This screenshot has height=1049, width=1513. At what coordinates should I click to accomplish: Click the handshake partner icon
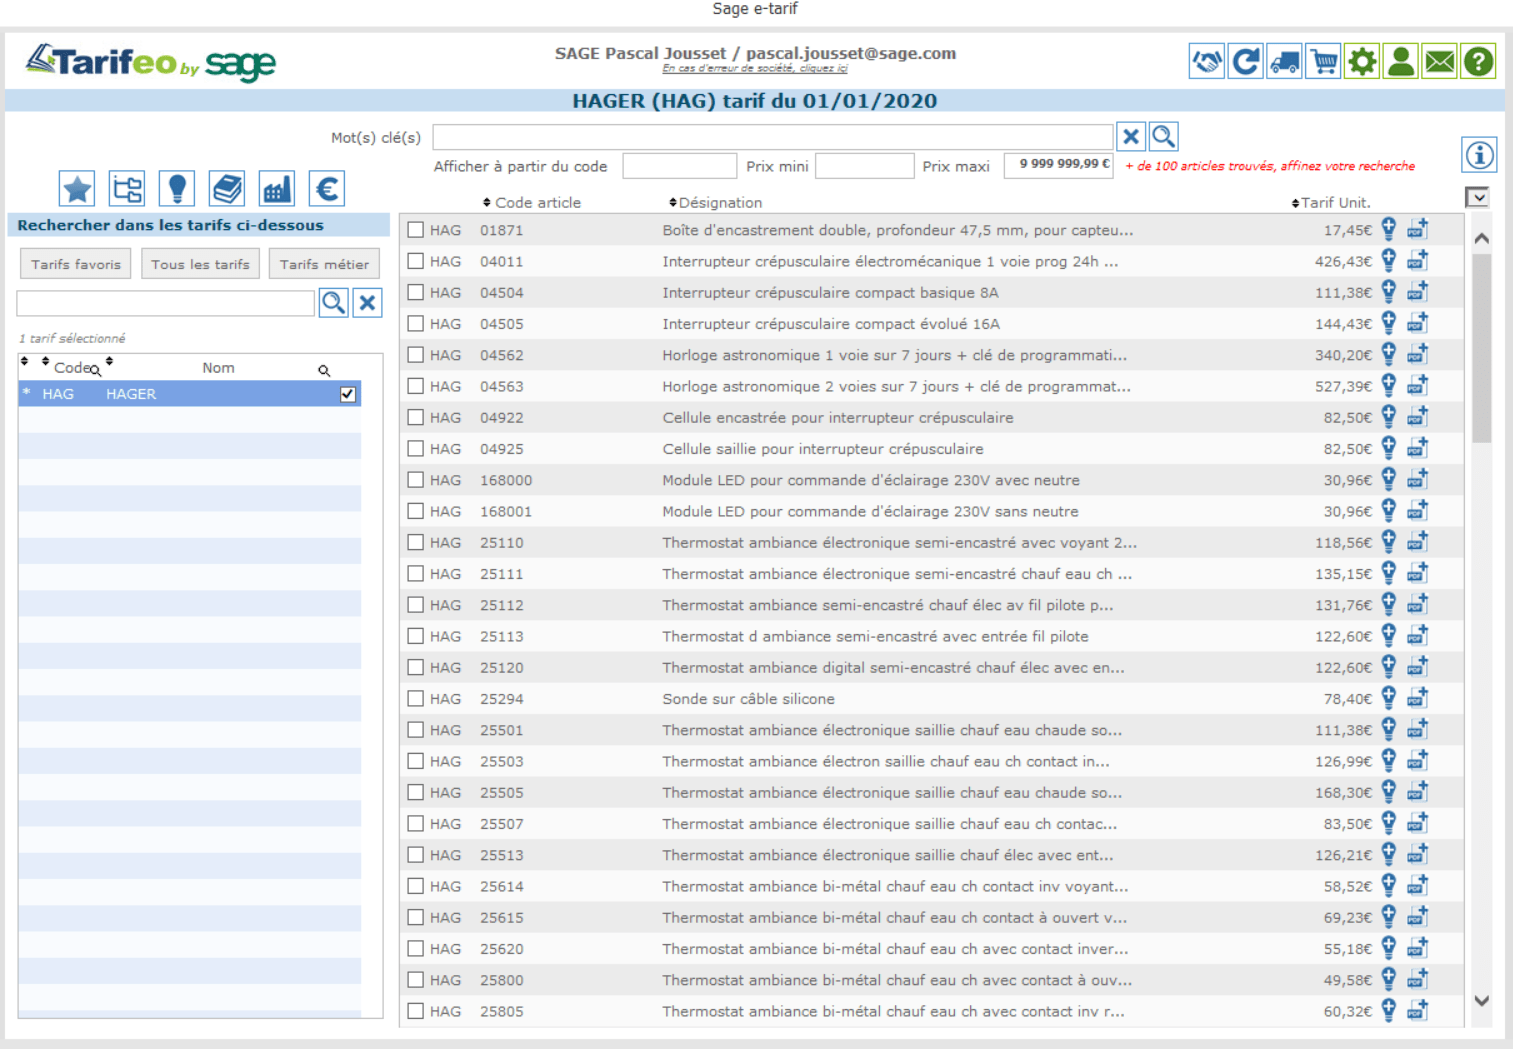1206,61
